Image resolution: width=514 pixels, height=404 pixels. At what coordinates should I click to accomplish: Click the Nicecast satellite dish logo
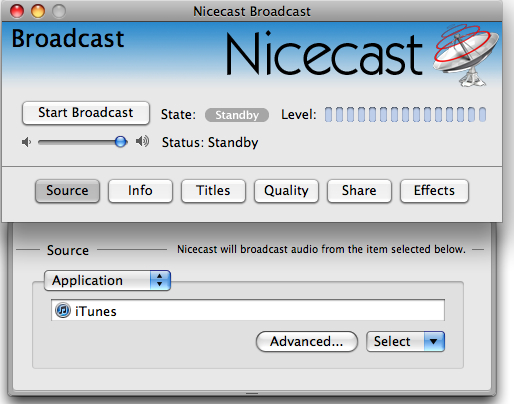click(x=466, y=55)
